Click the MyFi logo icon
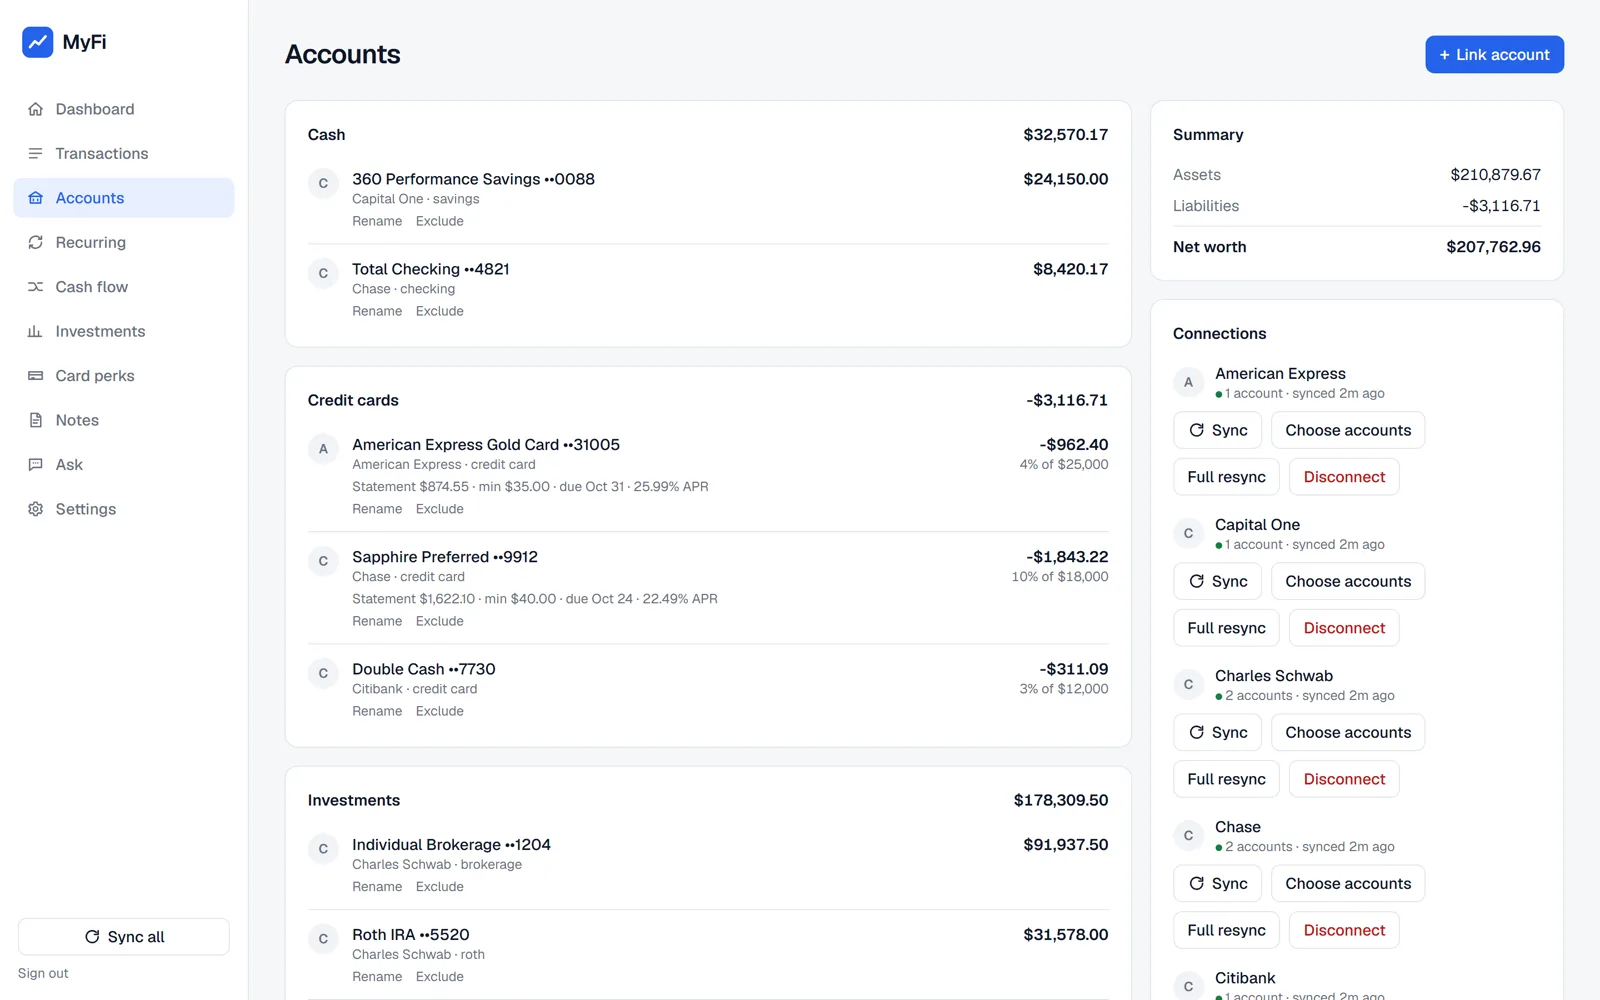1600x1000 pixels. (38, 42)
